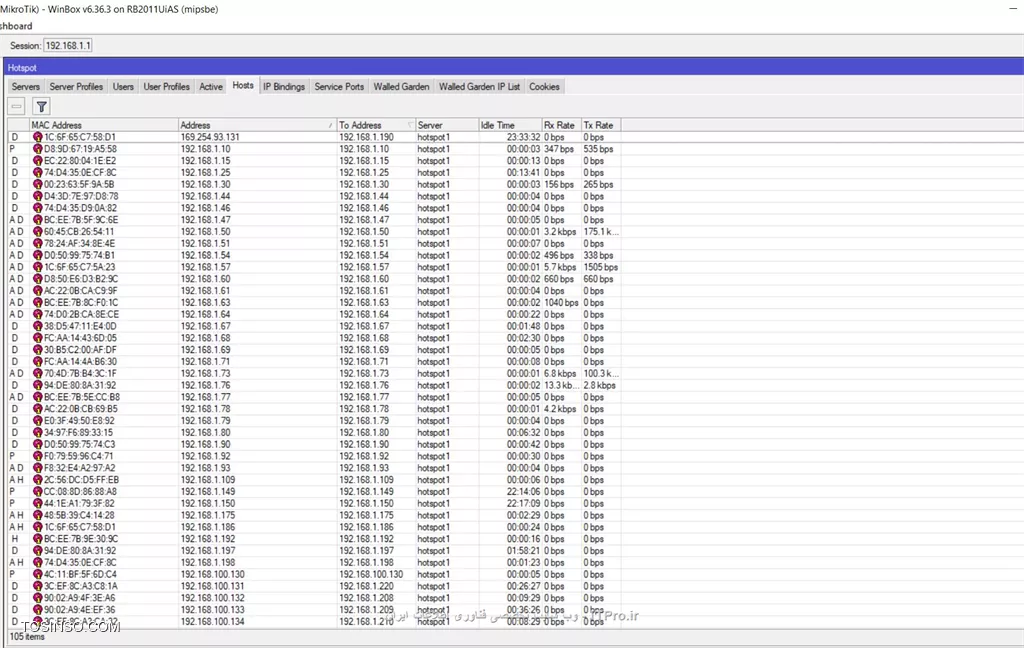
Task: Sort by MAC Address column header
Action: click(x=104, y=125)
